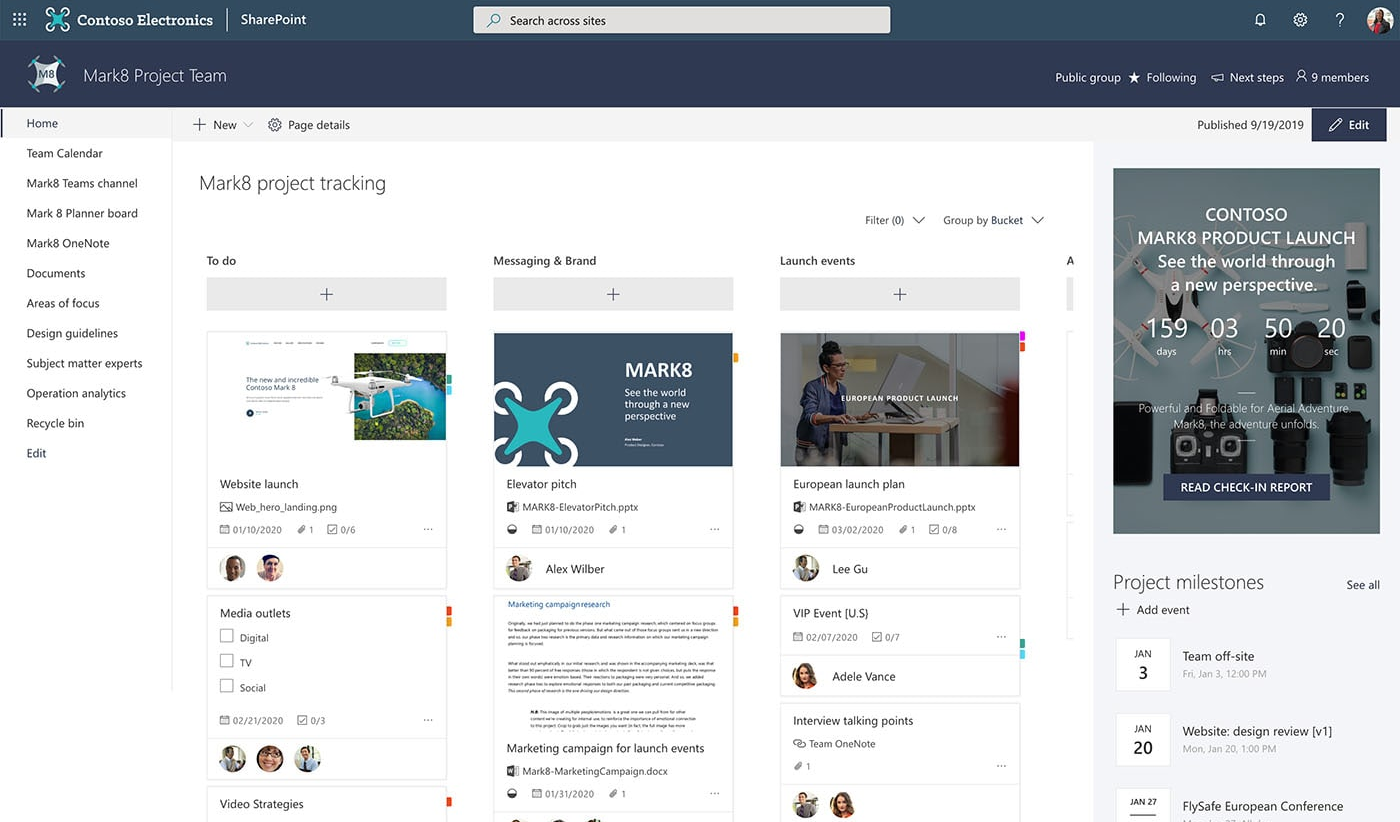
Task: Open the Website launch card thumbnail
Action: point(326,399)
